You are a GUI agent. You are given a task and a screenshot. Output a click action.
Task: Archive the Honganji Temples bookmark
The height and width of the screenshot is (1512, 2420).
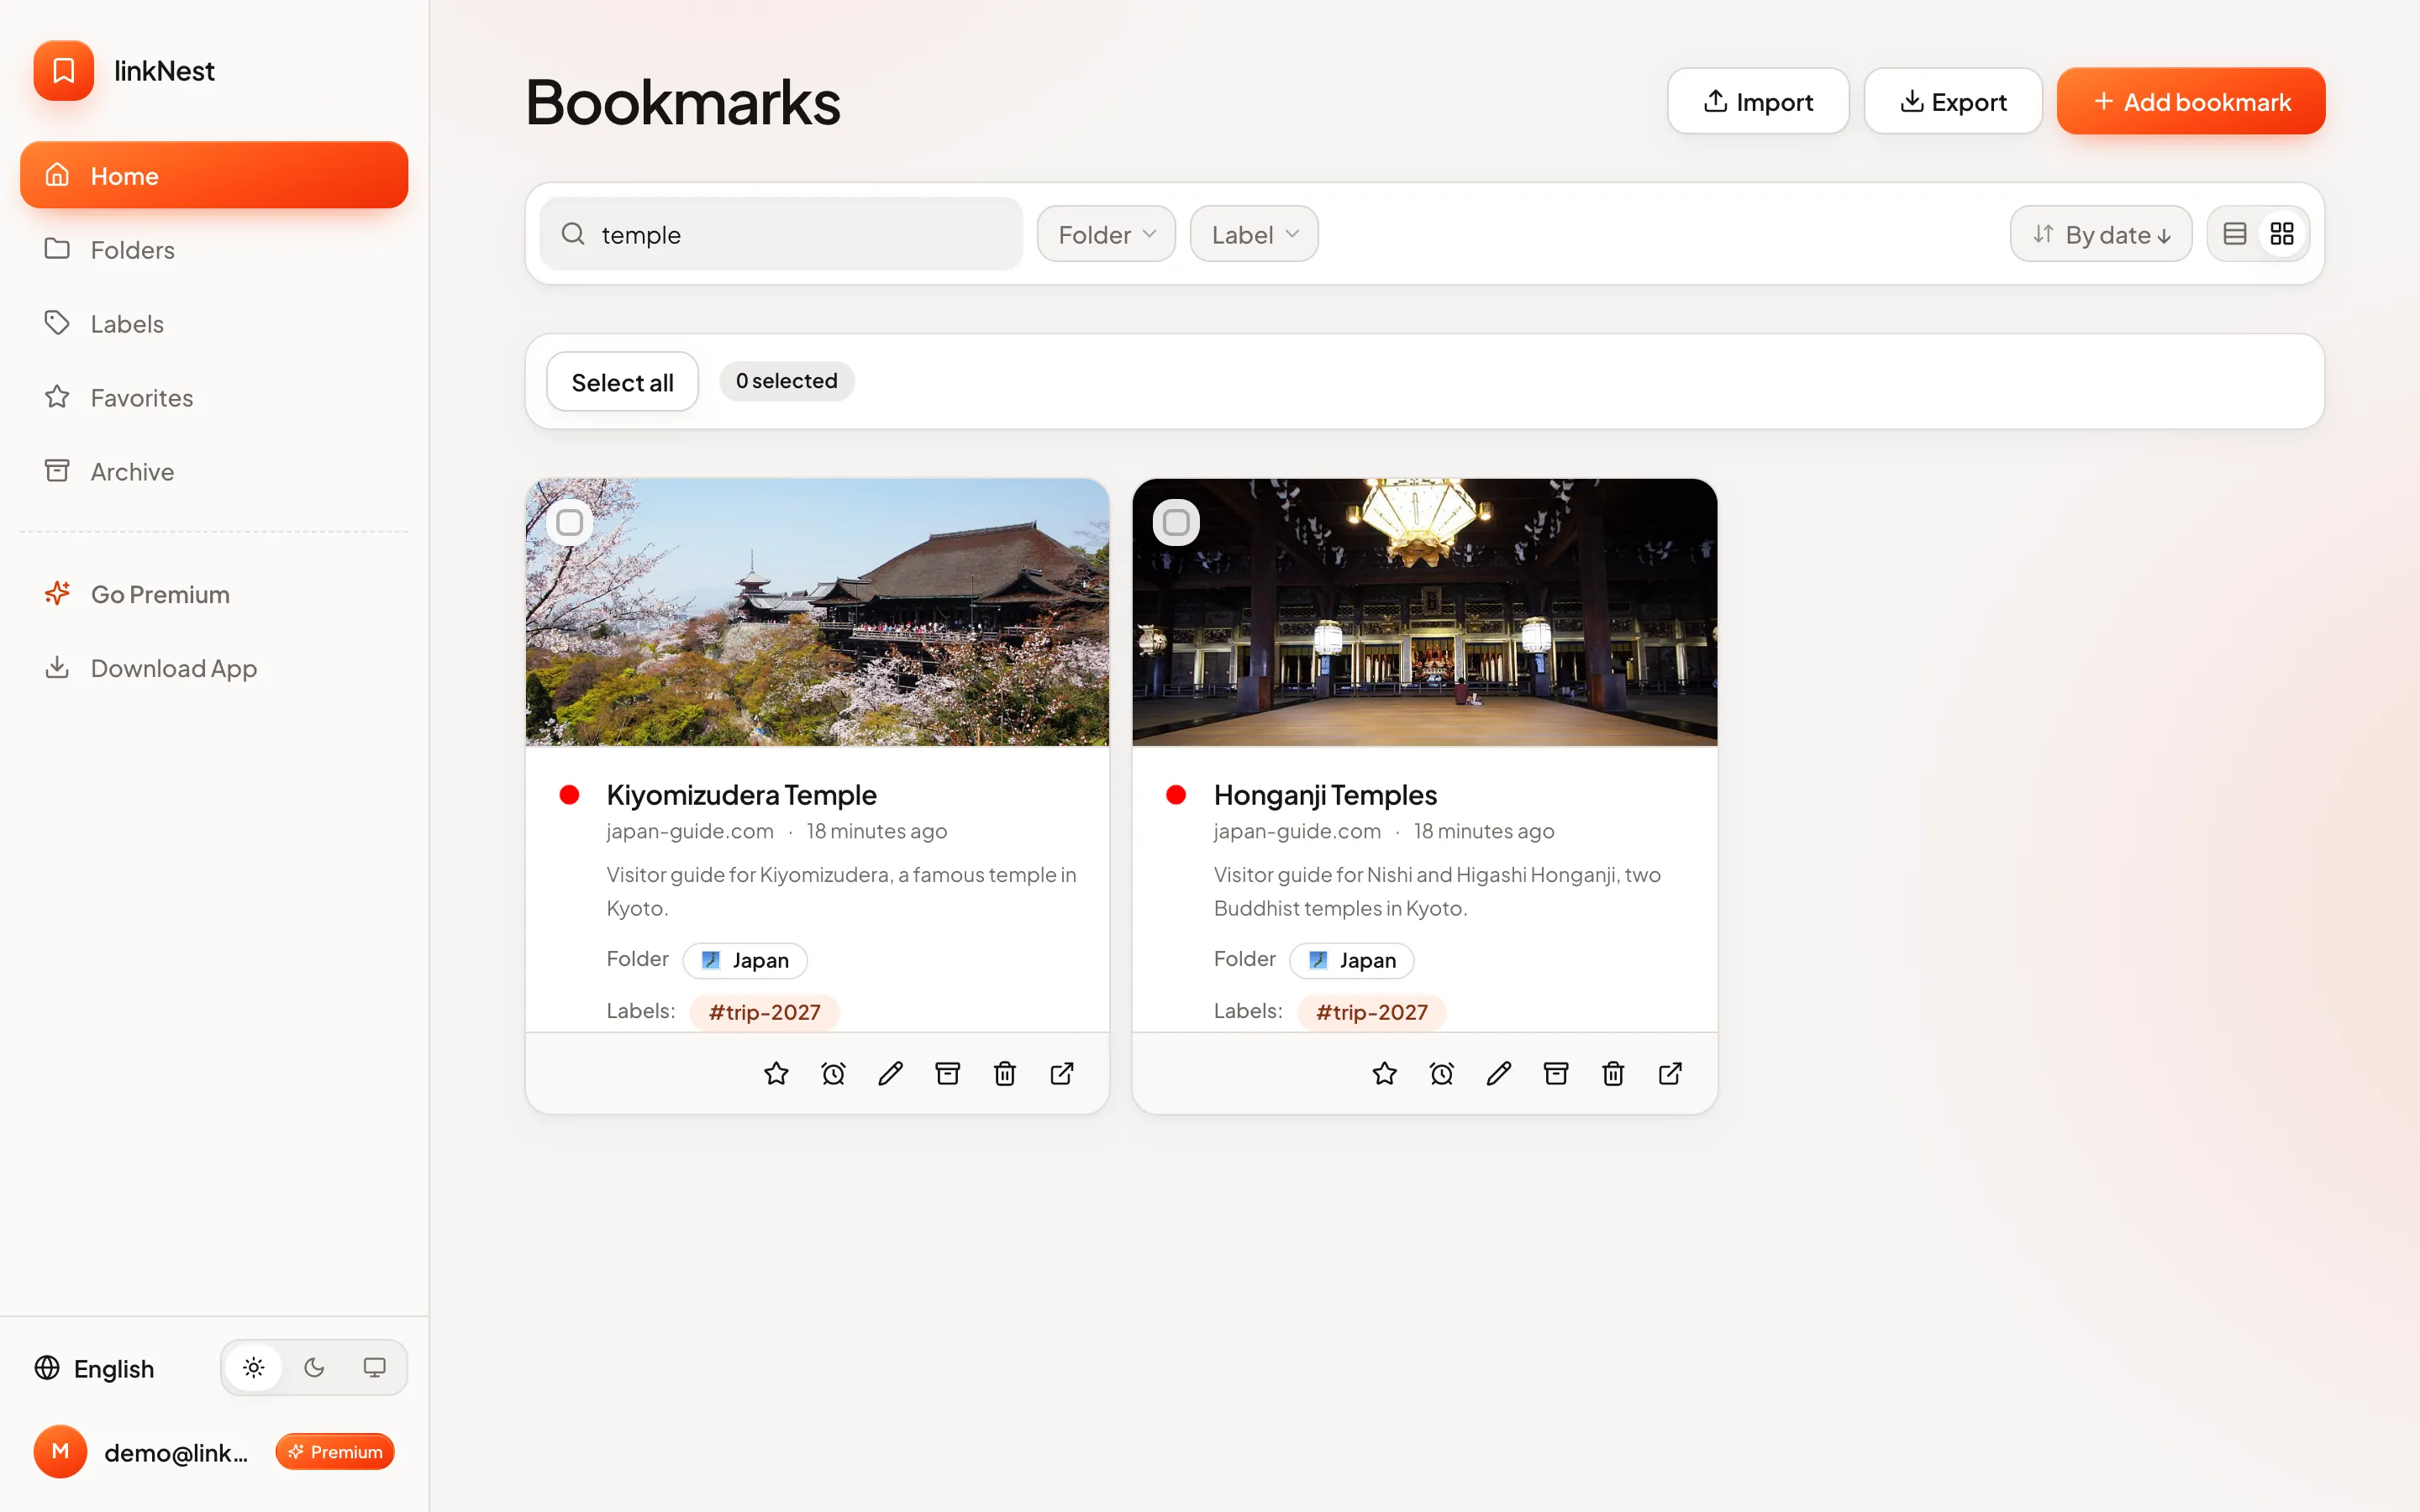pyautogui.click(x=1555, y=1073)
